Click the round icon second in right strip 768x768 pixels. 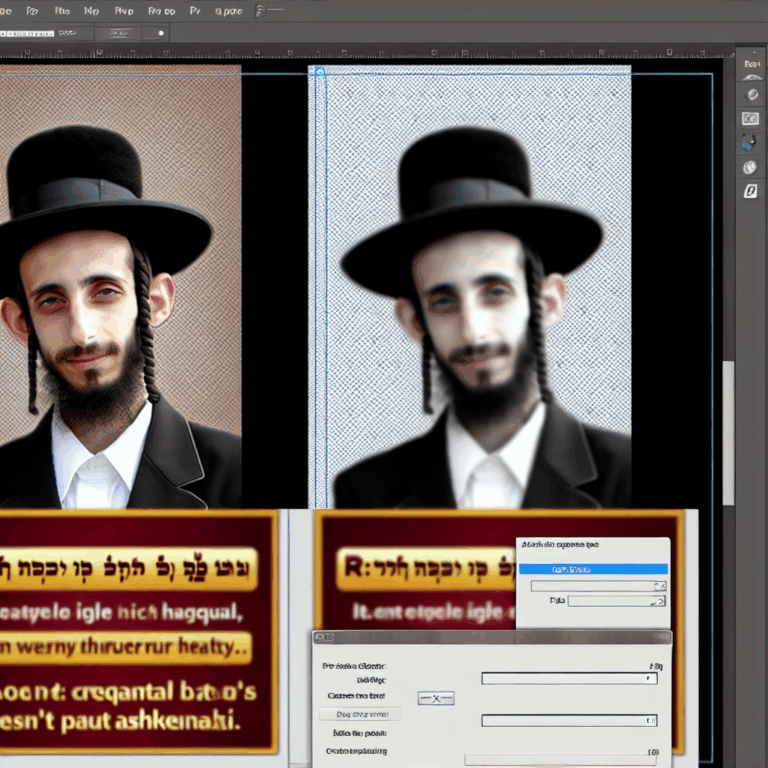750,95
